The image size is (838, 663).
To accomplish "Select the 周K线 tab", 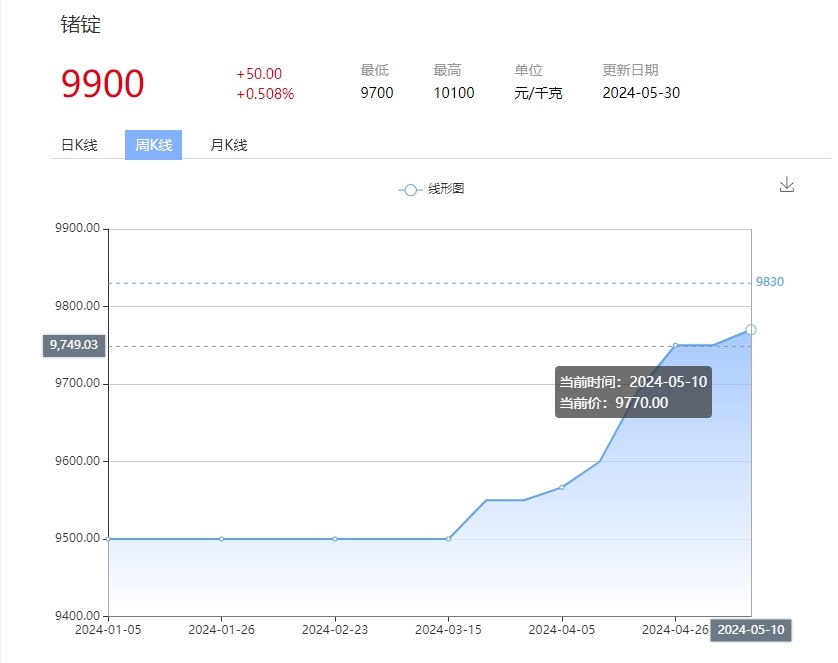I will pos(153,145).
